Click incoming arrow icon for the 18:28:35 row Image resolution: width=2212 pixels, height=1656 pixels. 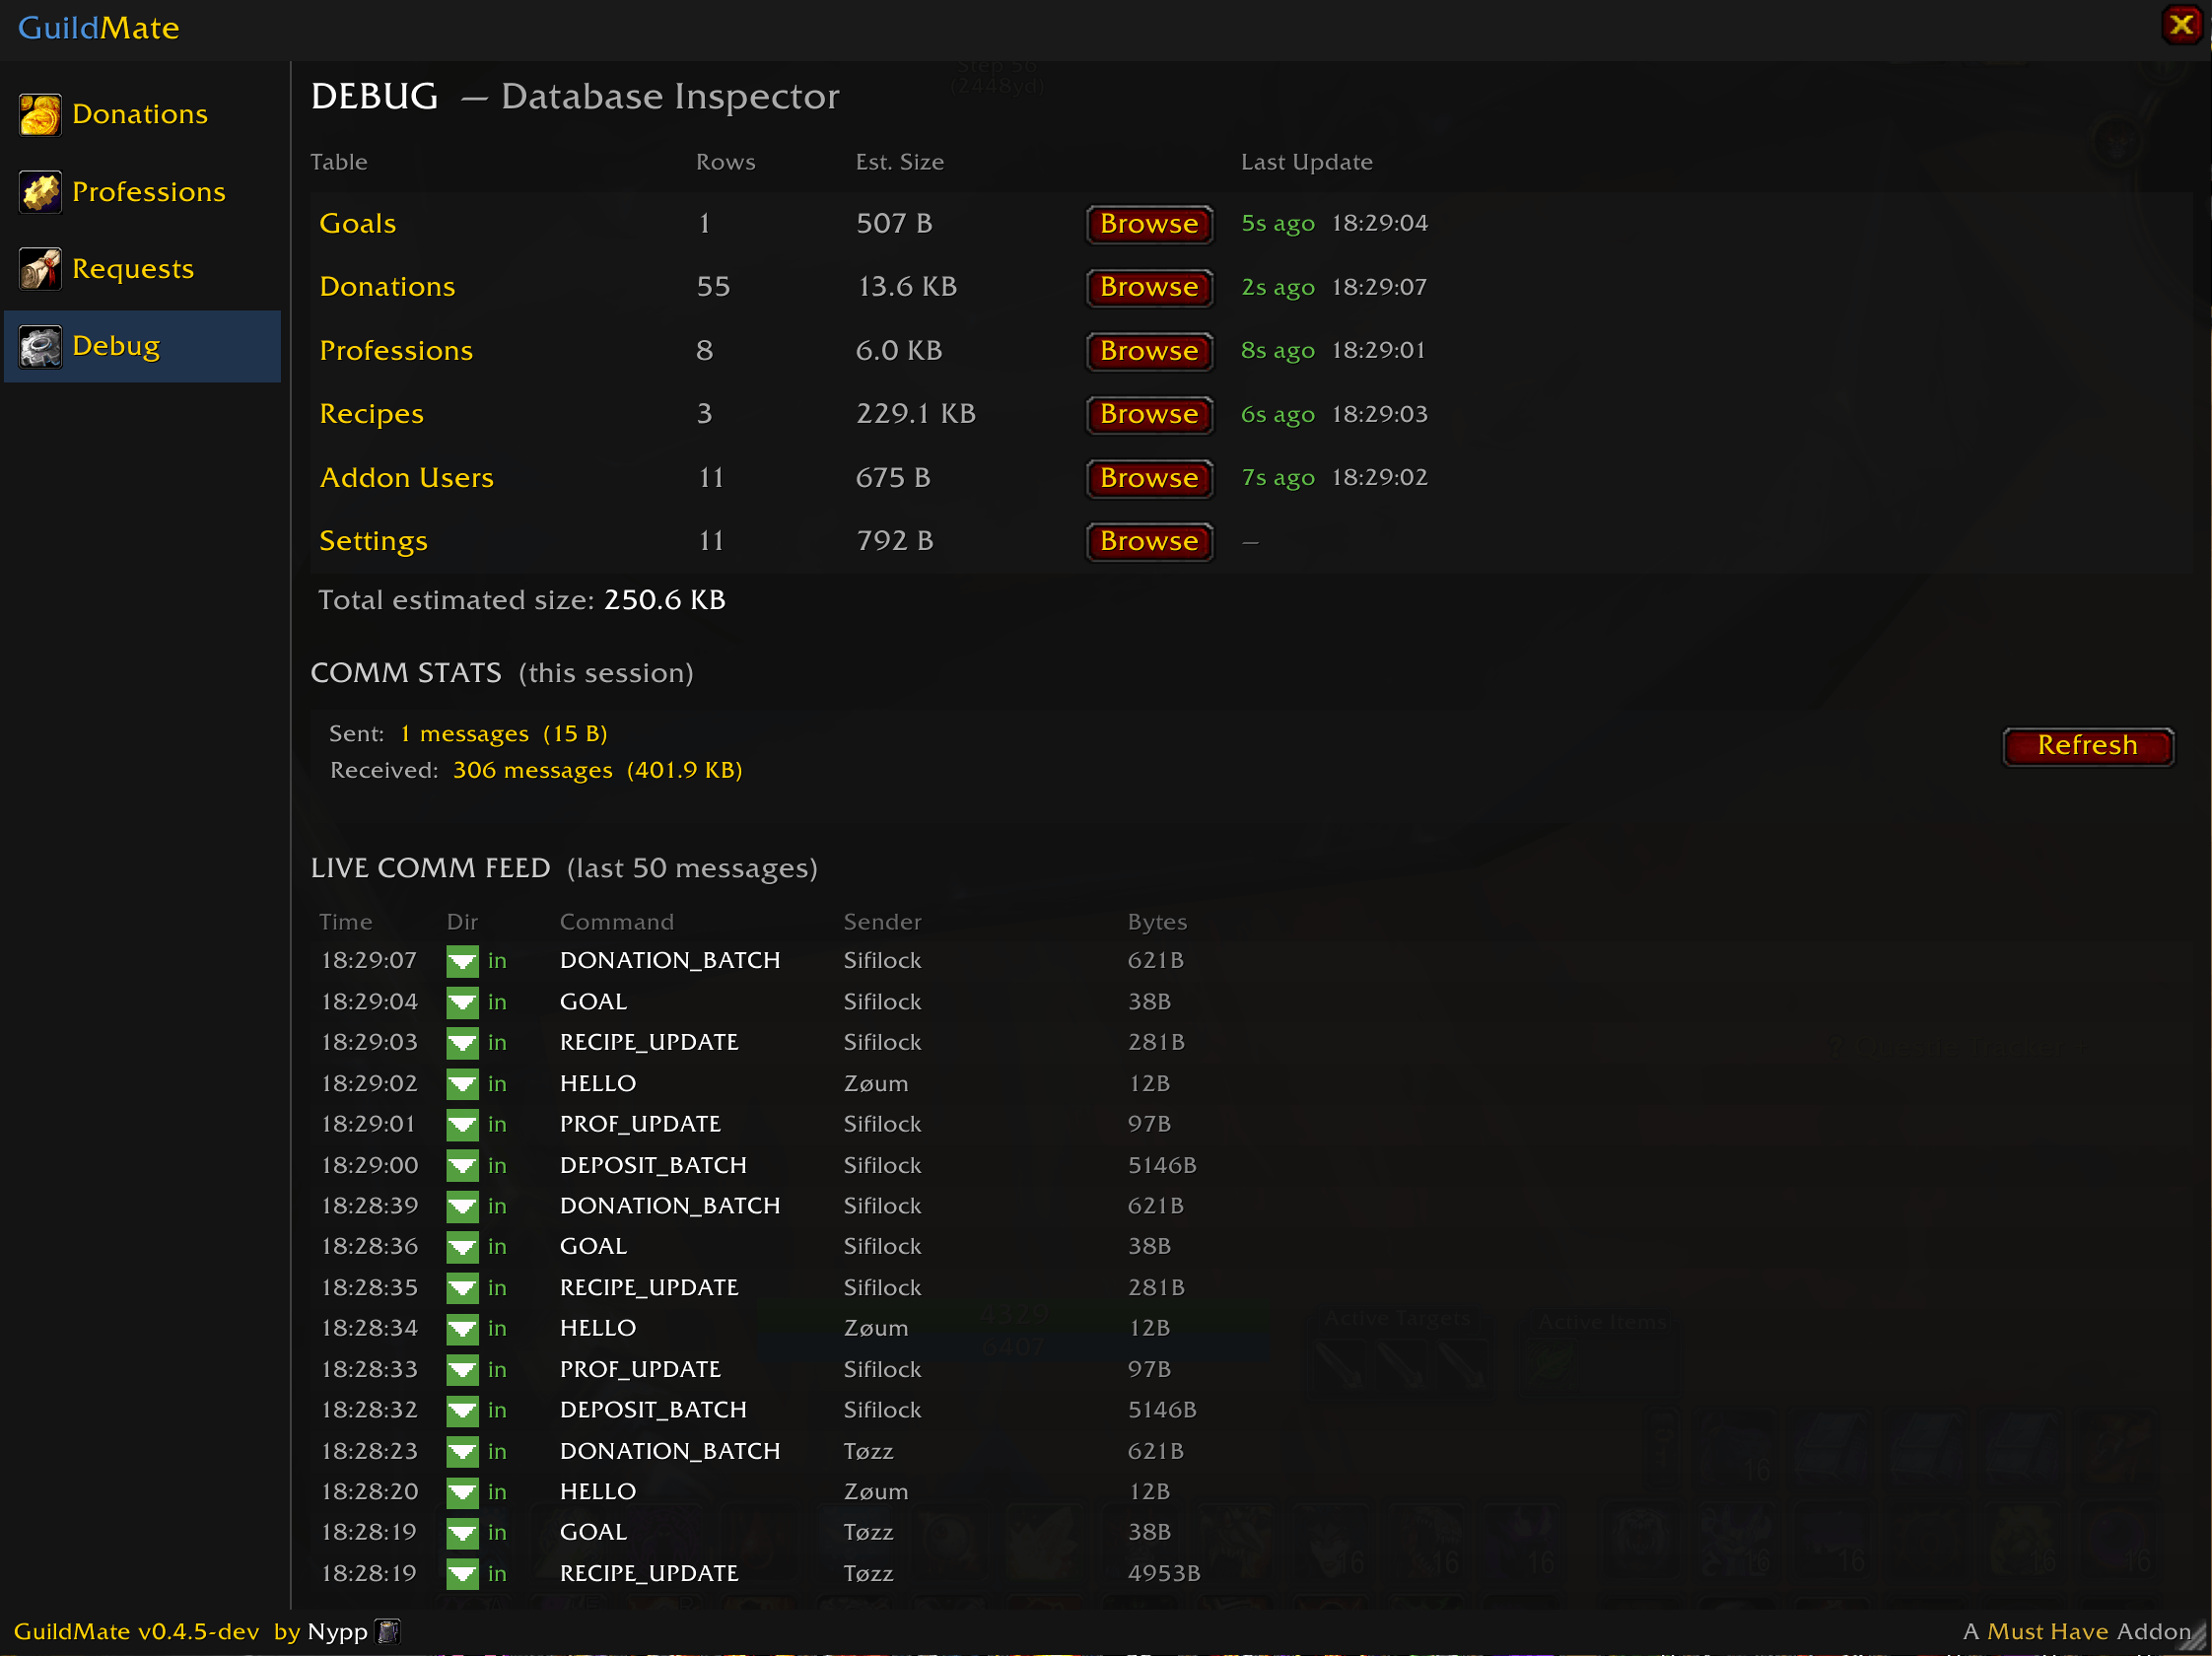click(462, 1288)
